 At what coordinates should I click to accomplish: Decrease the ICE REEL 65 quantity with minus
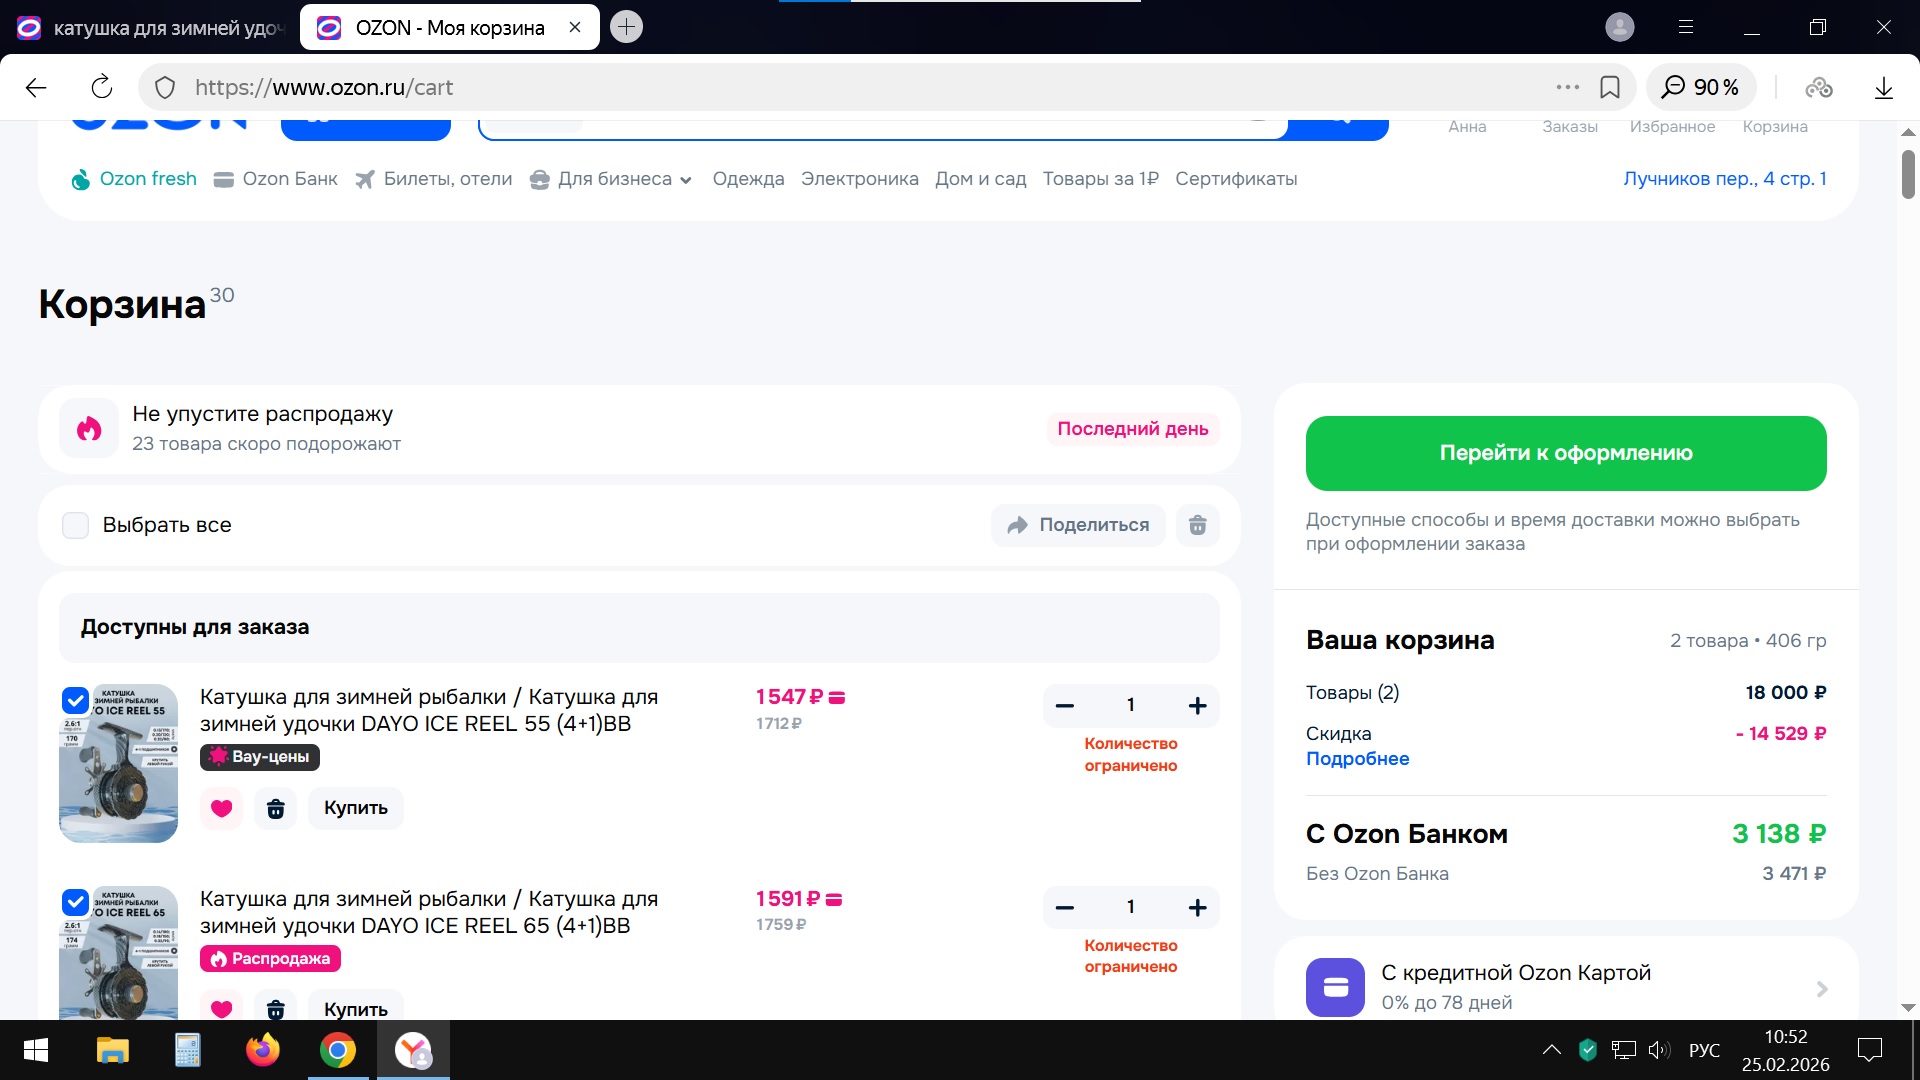(x=1065, y=908)
